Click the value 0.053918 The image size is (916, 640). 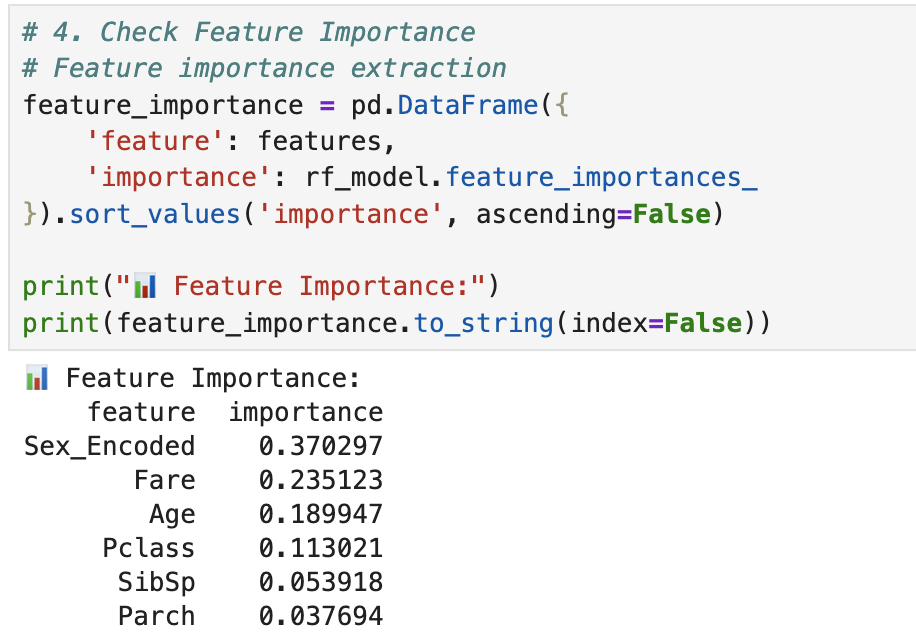pyautogui.click(x=321, y=582)
